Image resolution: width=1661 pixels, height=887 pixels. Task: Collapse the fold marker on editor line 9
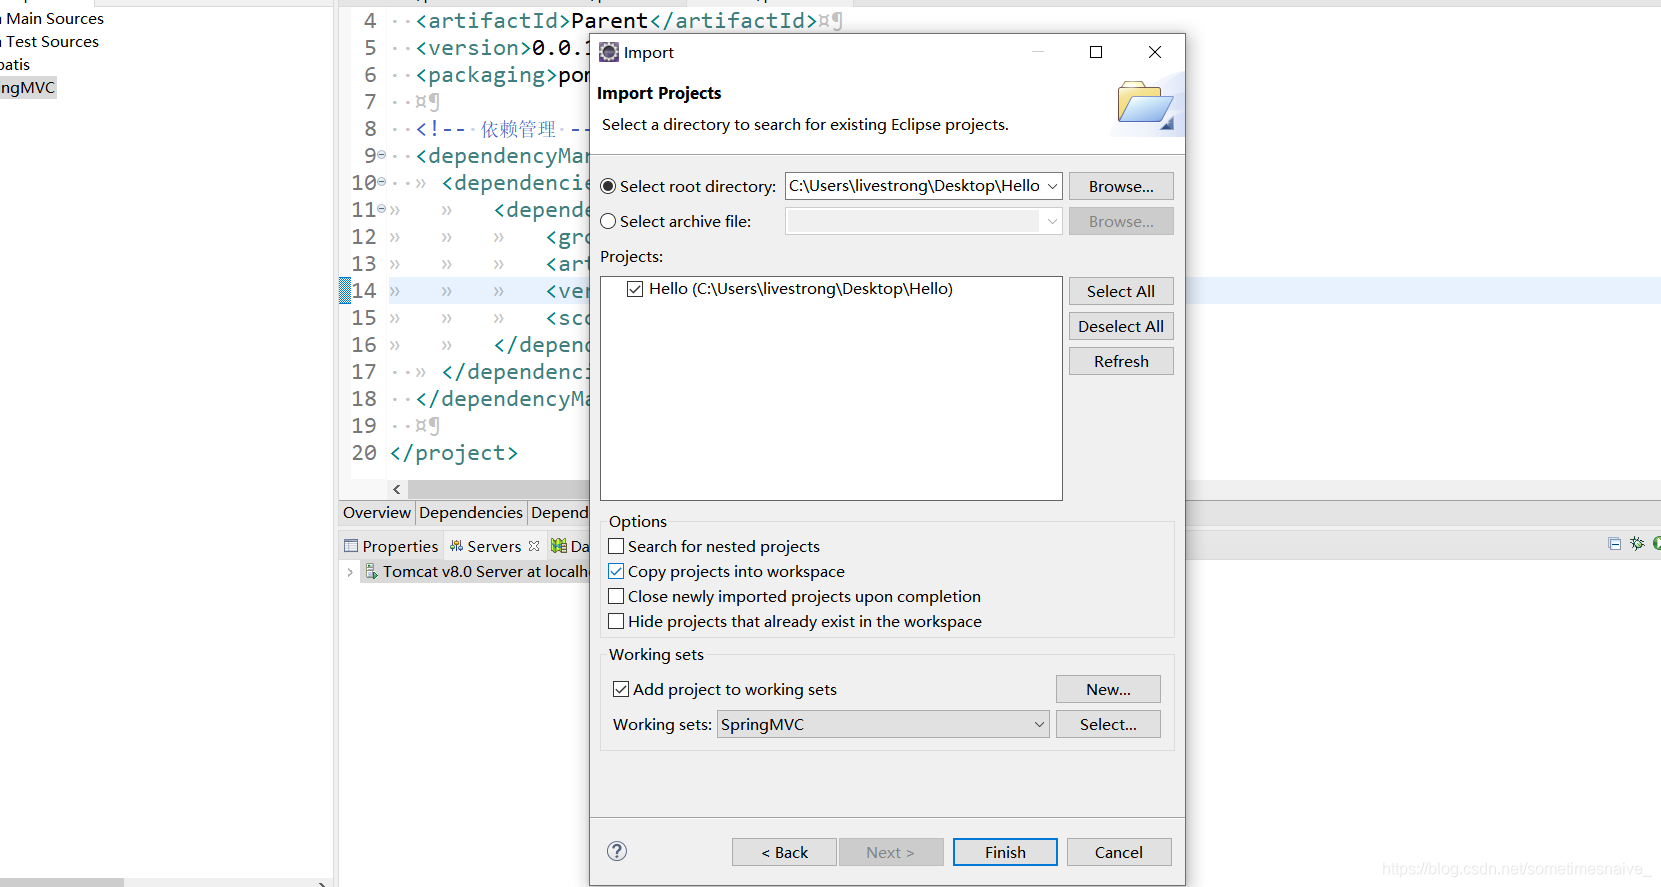(x=382, y=155)
